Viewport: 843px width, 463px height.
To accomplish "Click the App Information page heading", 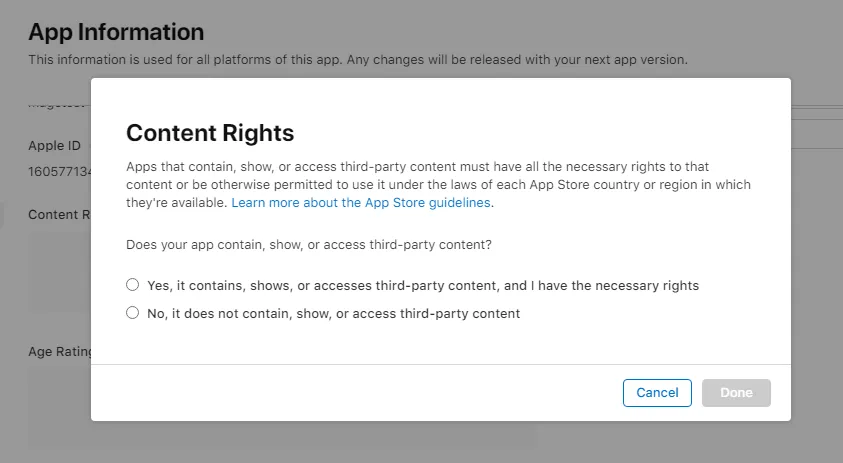I will tap(116, 32).
